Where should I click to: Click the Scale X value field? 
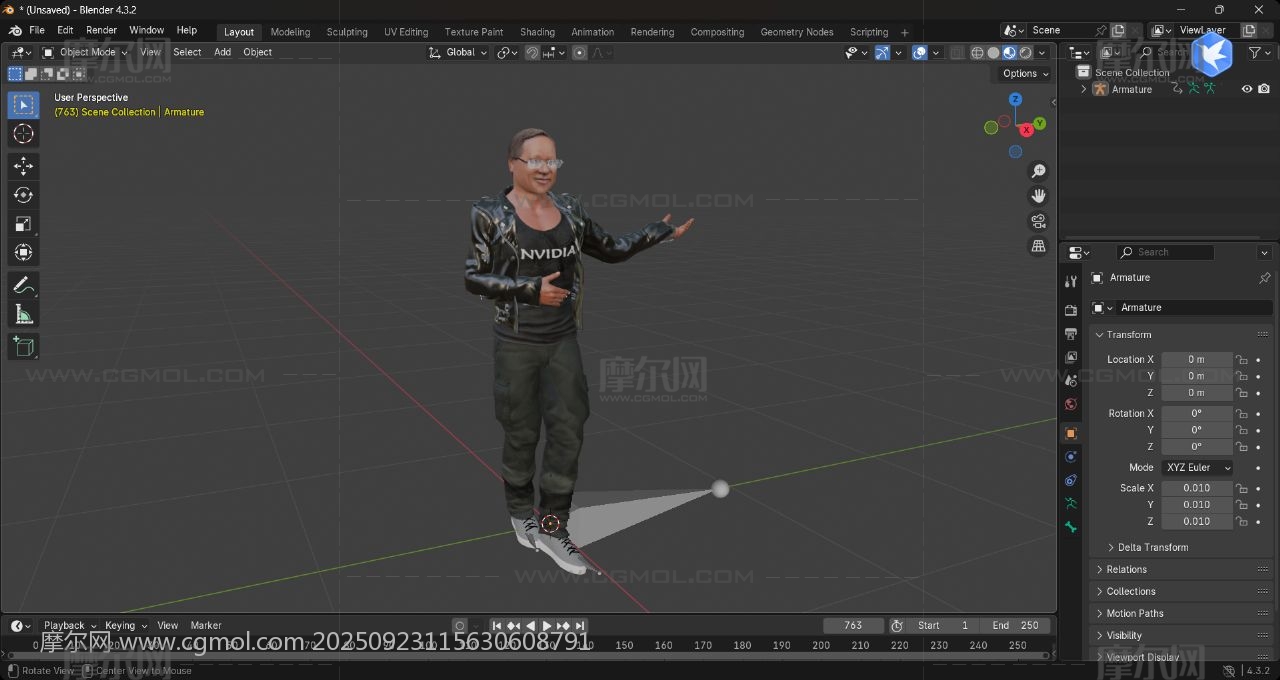tap(1196, 489)
